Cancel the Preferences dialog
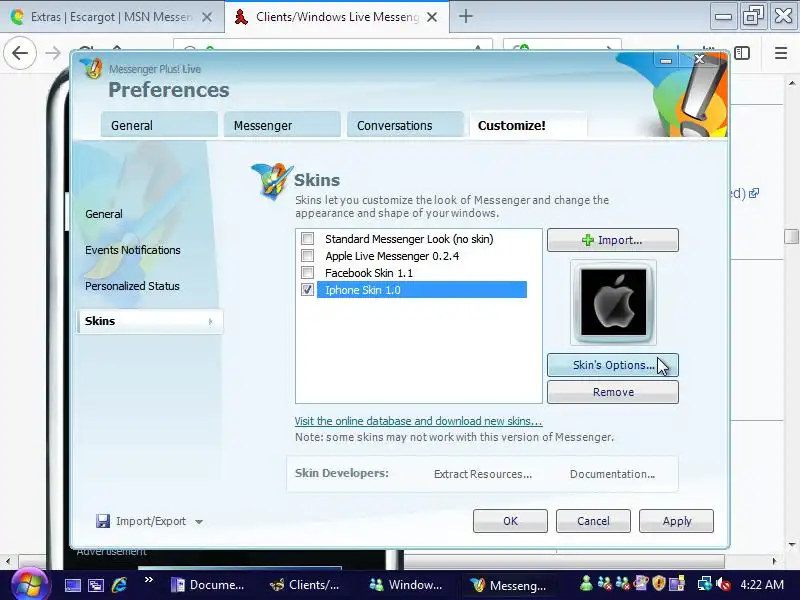The image size is (800, 600). 593,521
